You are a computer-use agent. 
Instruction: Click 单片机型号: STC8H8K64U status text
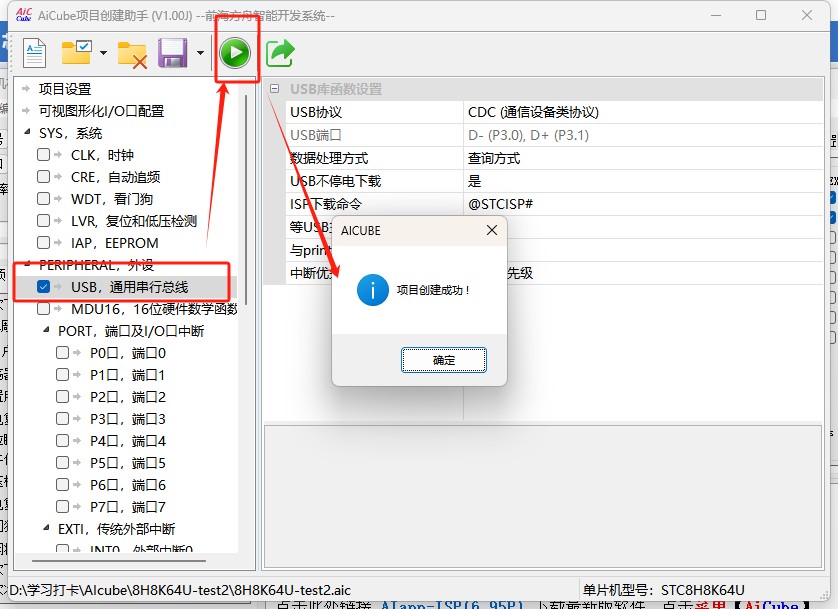[663, 590]
